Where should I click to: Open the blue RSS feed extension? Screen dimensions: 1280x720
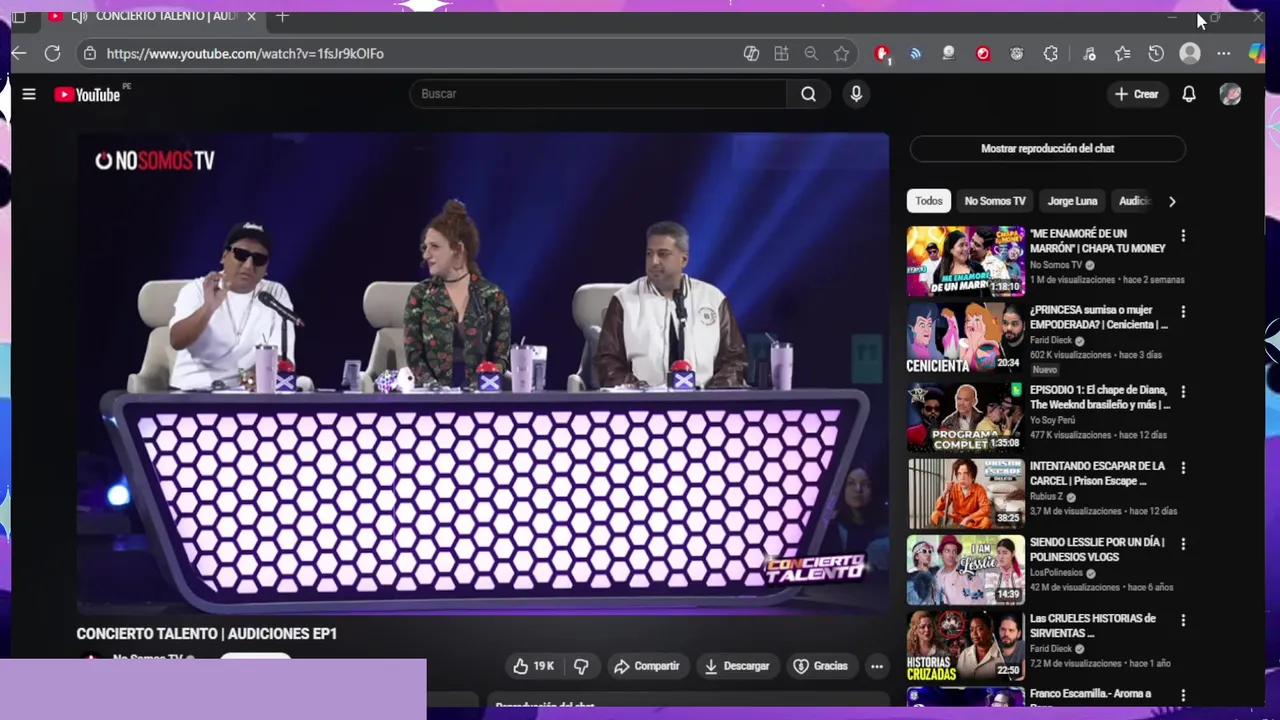915,54
